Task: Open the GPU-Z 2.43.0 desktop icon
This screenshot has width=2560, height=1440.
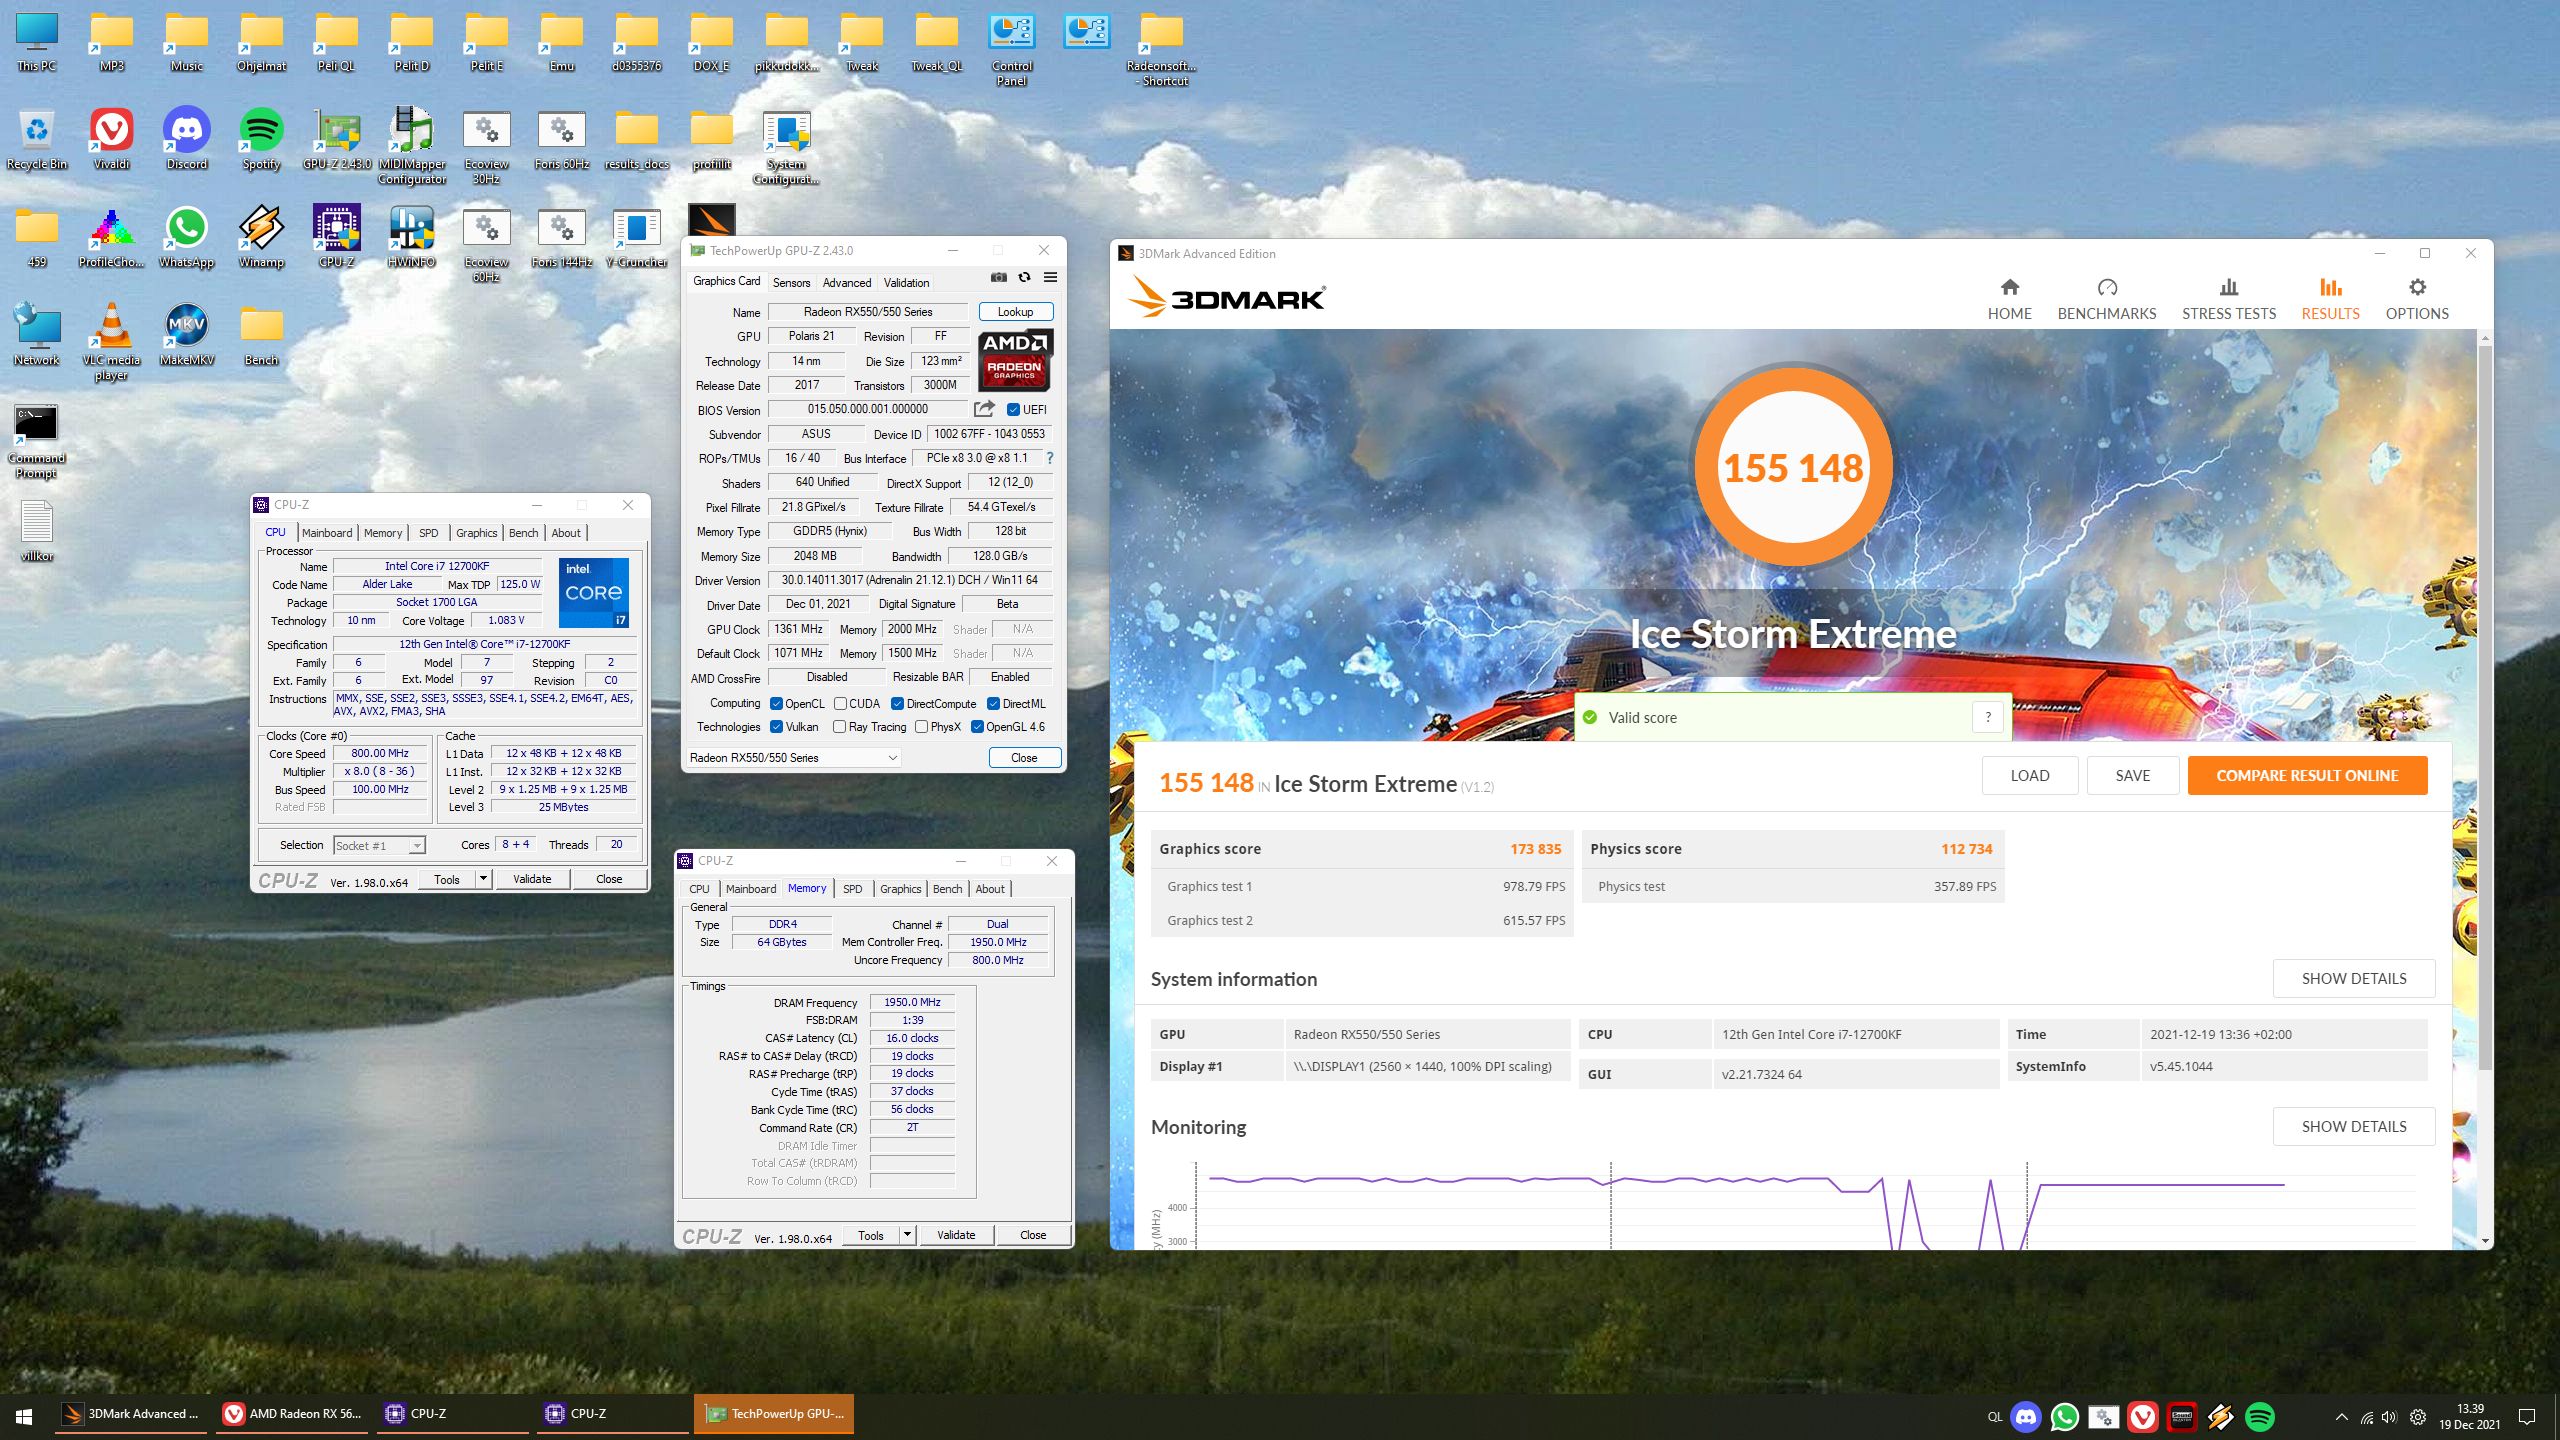Action: pyautogui.click(x=337, y=140)
